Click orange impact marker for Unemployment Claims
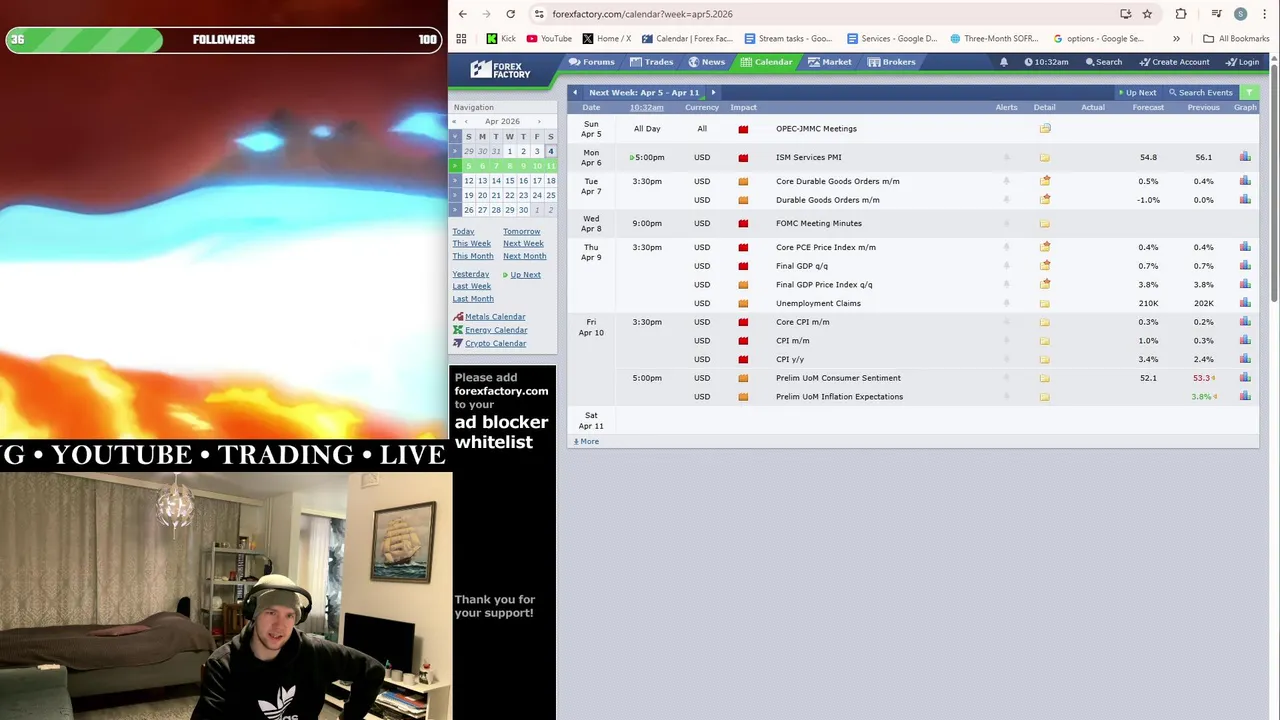The width and height of the screenshot is (1280, 720). point(743,304)
